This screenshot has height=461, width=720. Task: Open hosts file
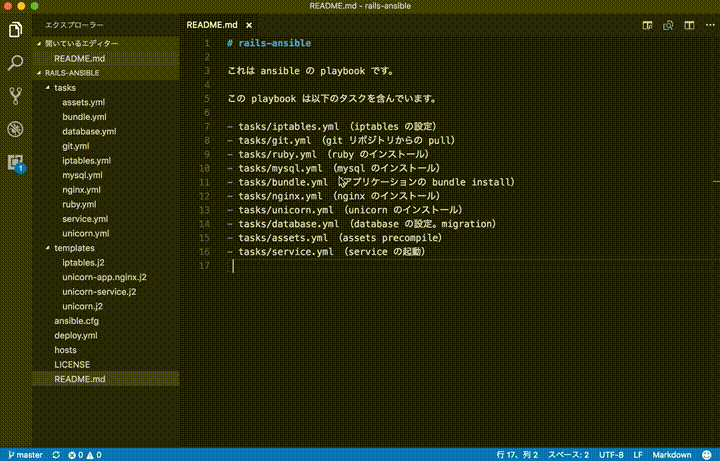click(65, 350)
